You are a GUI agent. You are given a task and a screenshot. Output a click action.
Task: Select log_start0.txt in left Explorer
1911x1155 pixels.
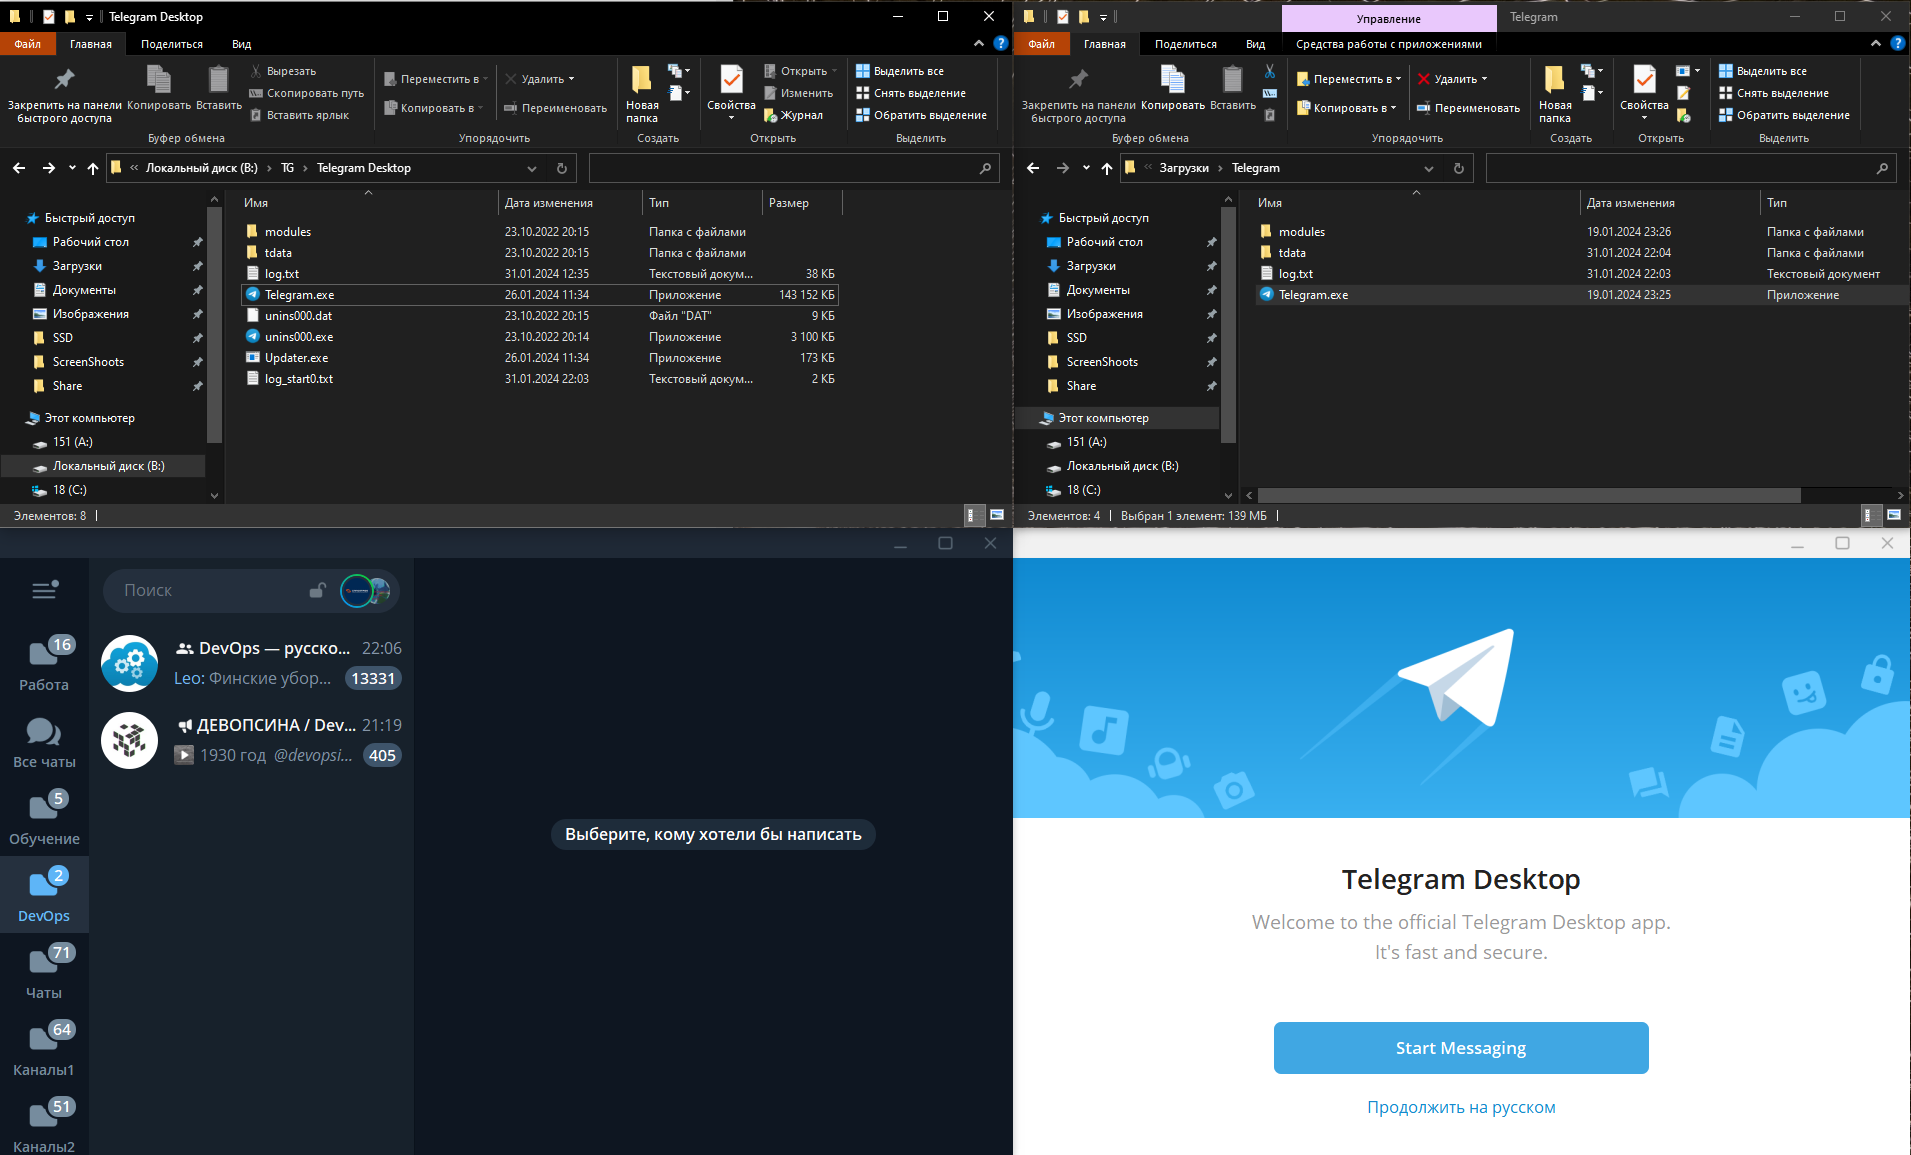click(539, 379)
